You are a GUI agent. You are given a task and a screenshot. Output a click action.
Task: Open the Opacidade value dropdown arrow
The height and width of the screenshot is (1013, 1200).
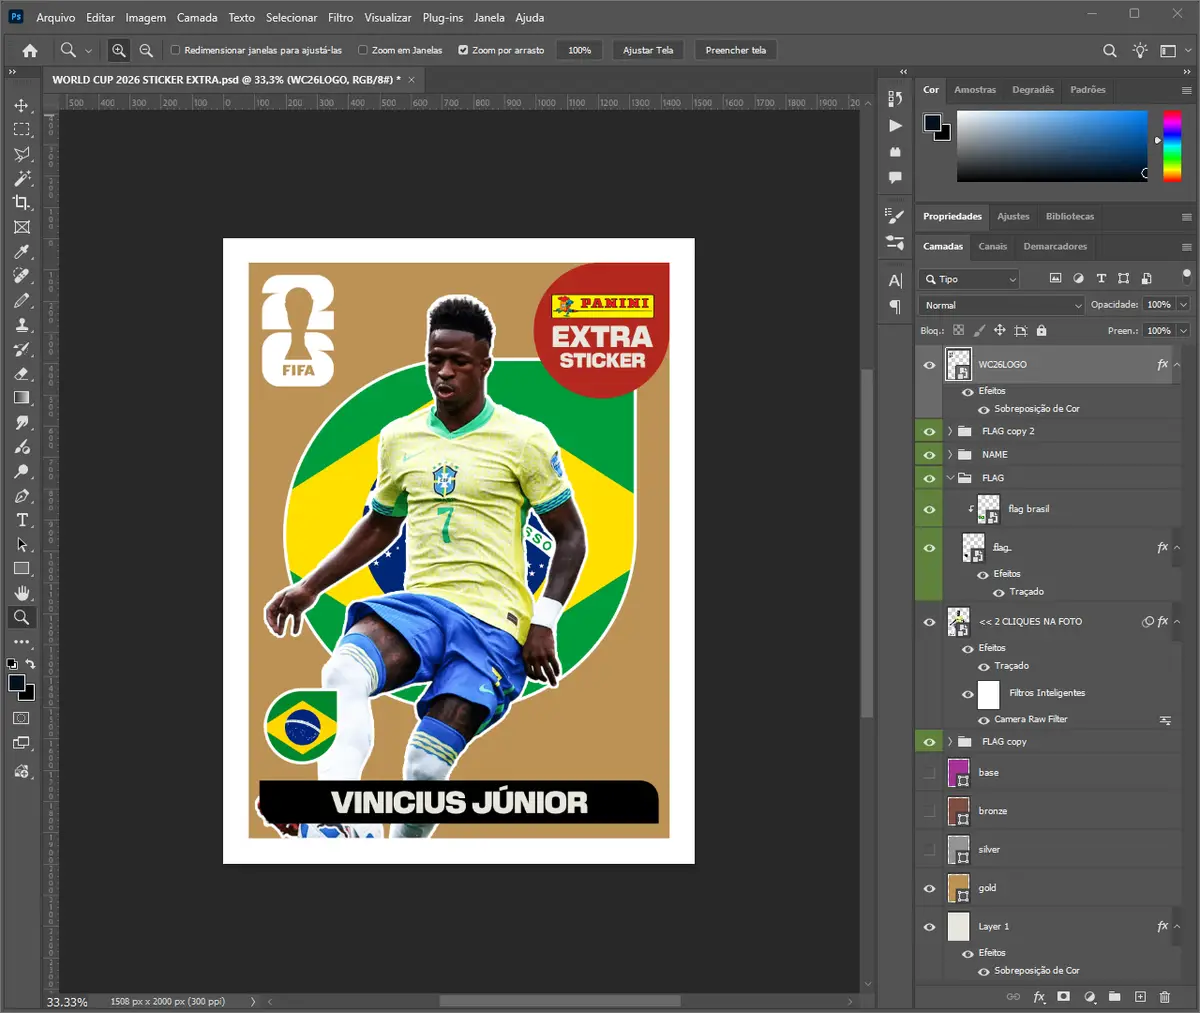tap(1184, 305)
